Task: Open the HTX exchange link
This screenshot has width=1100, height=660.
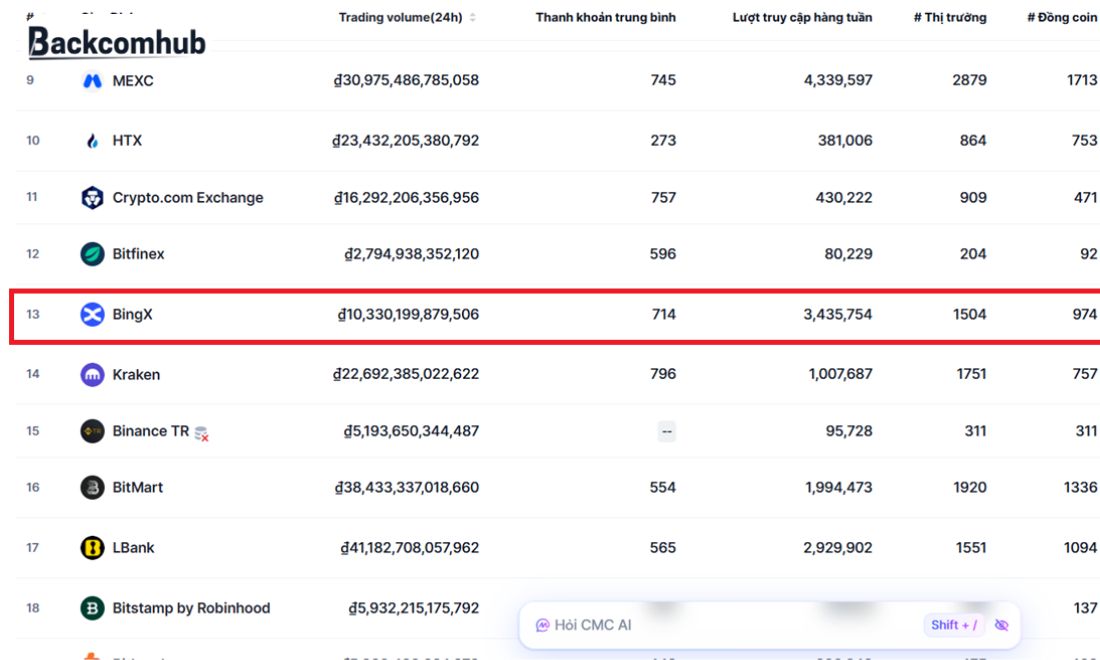Action: 127,141
